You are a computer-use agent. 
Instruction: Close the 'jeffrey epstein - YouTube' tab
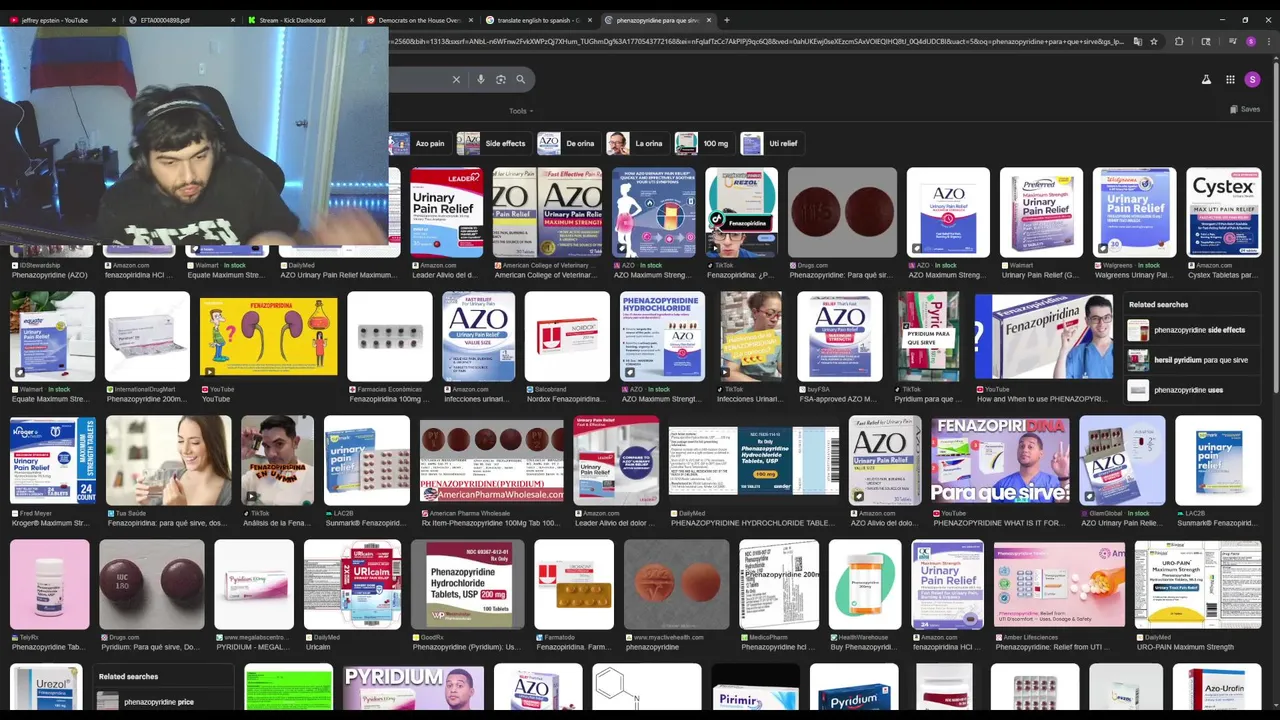point(113,20)
